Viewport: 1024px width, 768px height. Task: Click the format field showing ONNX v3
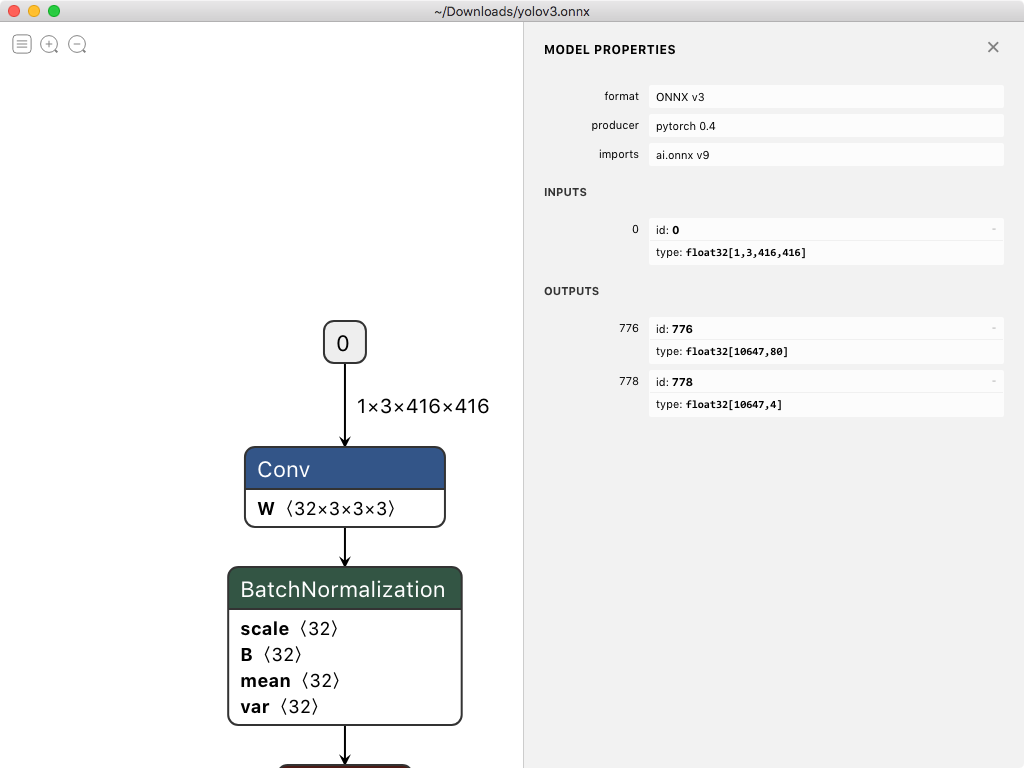pos(828,96)
